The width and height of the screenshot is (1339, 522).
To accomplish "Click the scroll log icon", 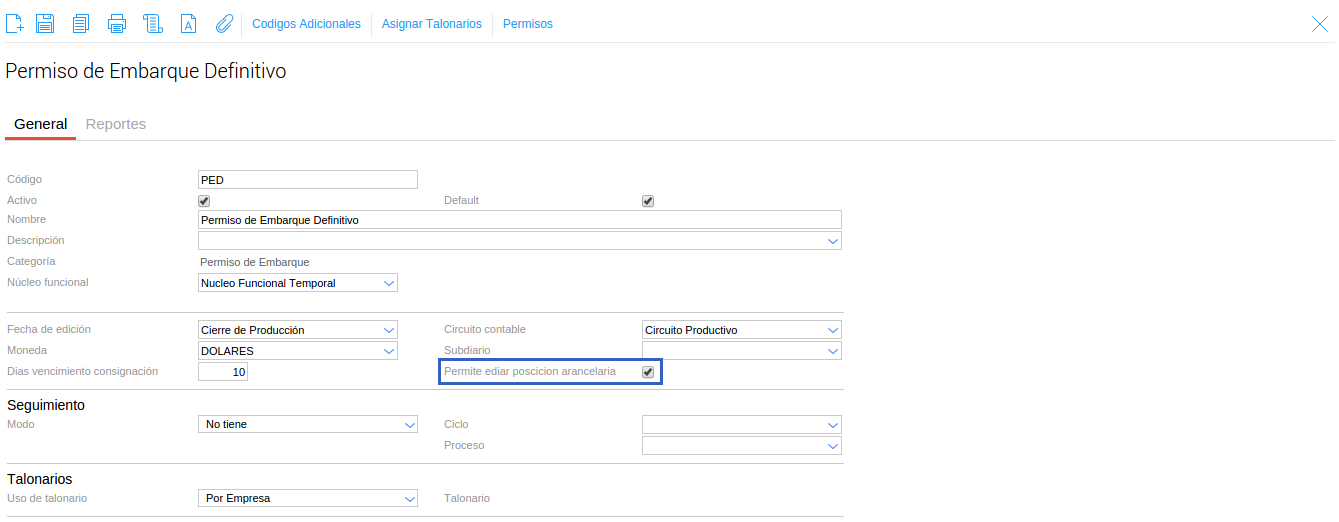I will [153, 24].
